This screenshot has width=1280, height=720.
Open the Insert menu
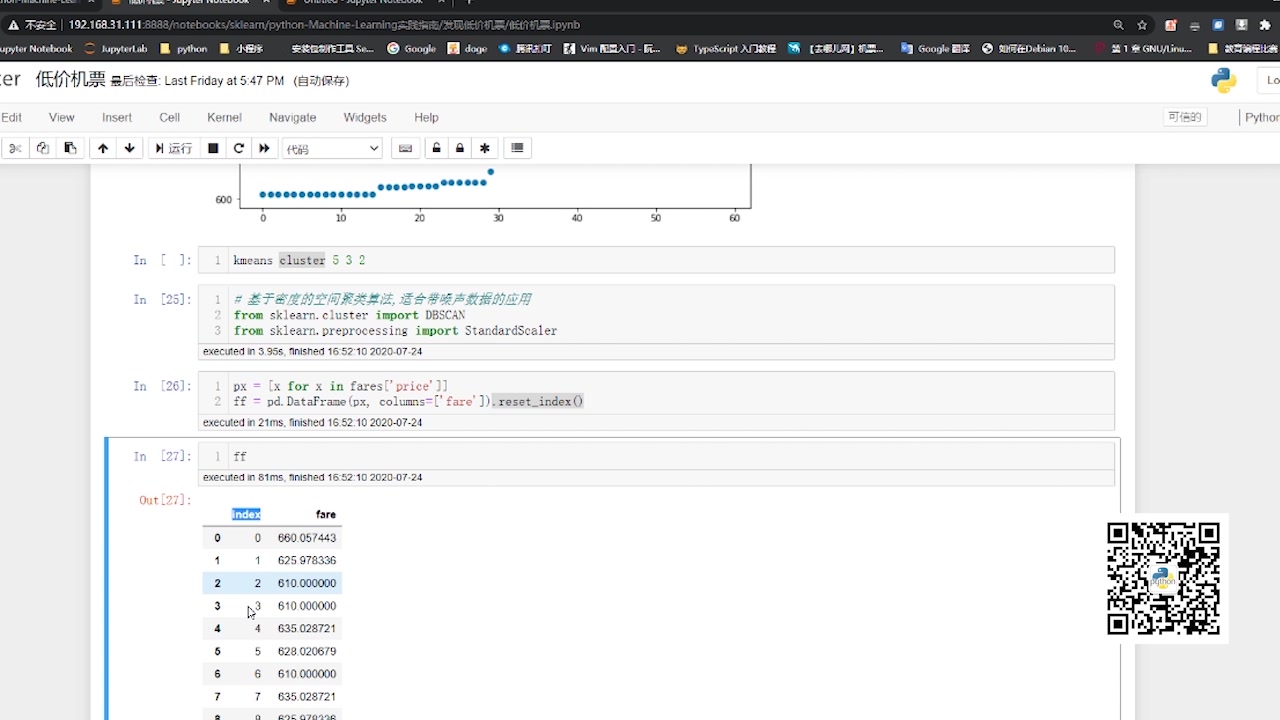point(117,117)
